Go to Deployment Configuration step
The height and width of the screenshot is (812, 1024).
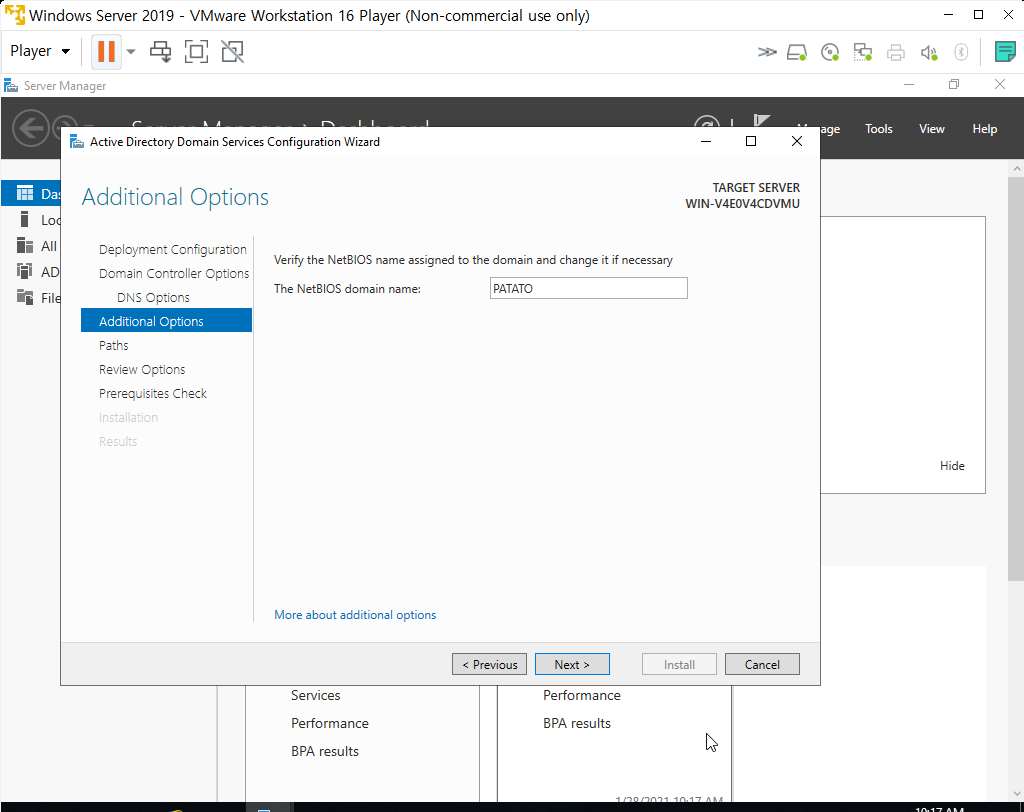[x=172, y=250]
